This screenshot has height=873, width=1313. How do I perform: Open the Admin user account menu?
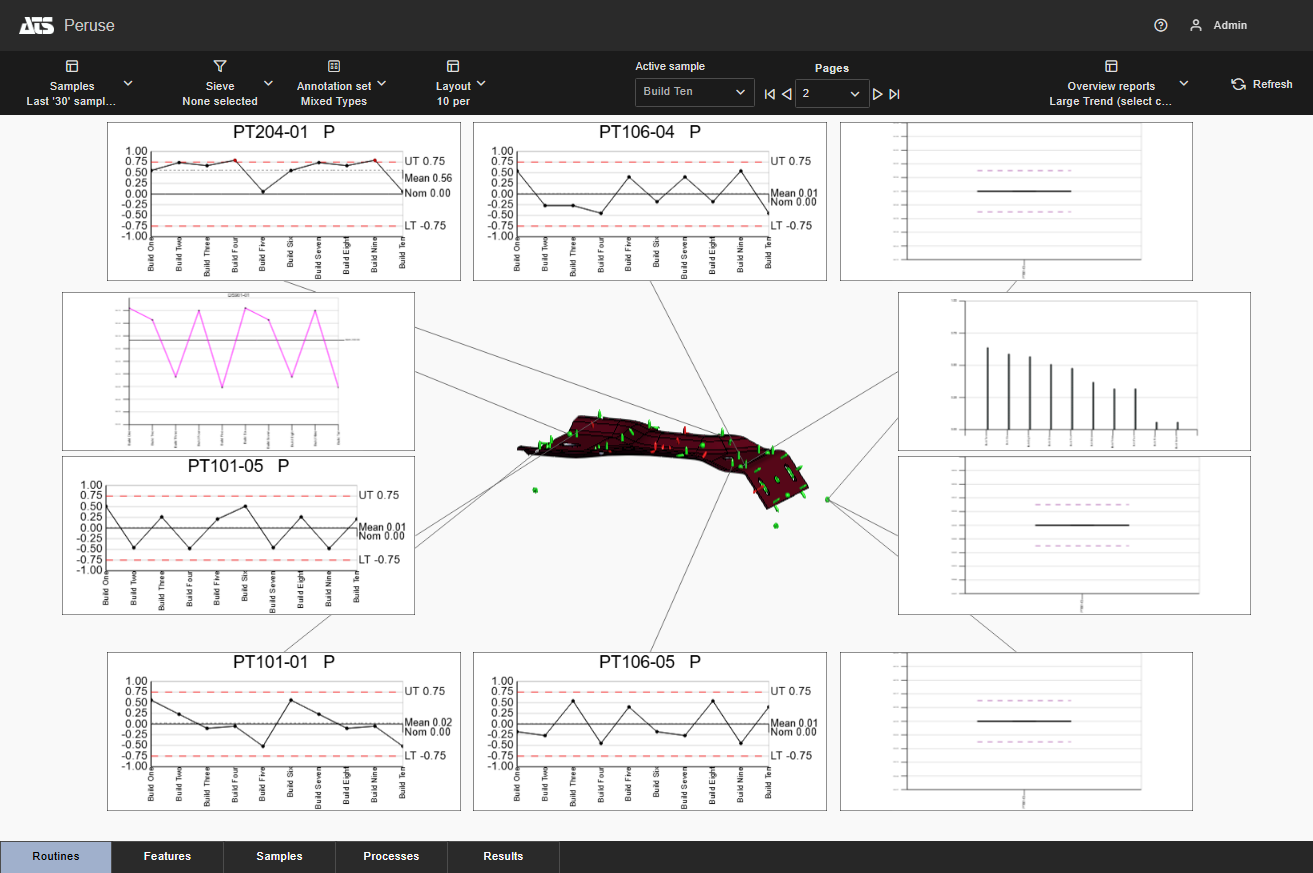click(x=1218, y=26)
